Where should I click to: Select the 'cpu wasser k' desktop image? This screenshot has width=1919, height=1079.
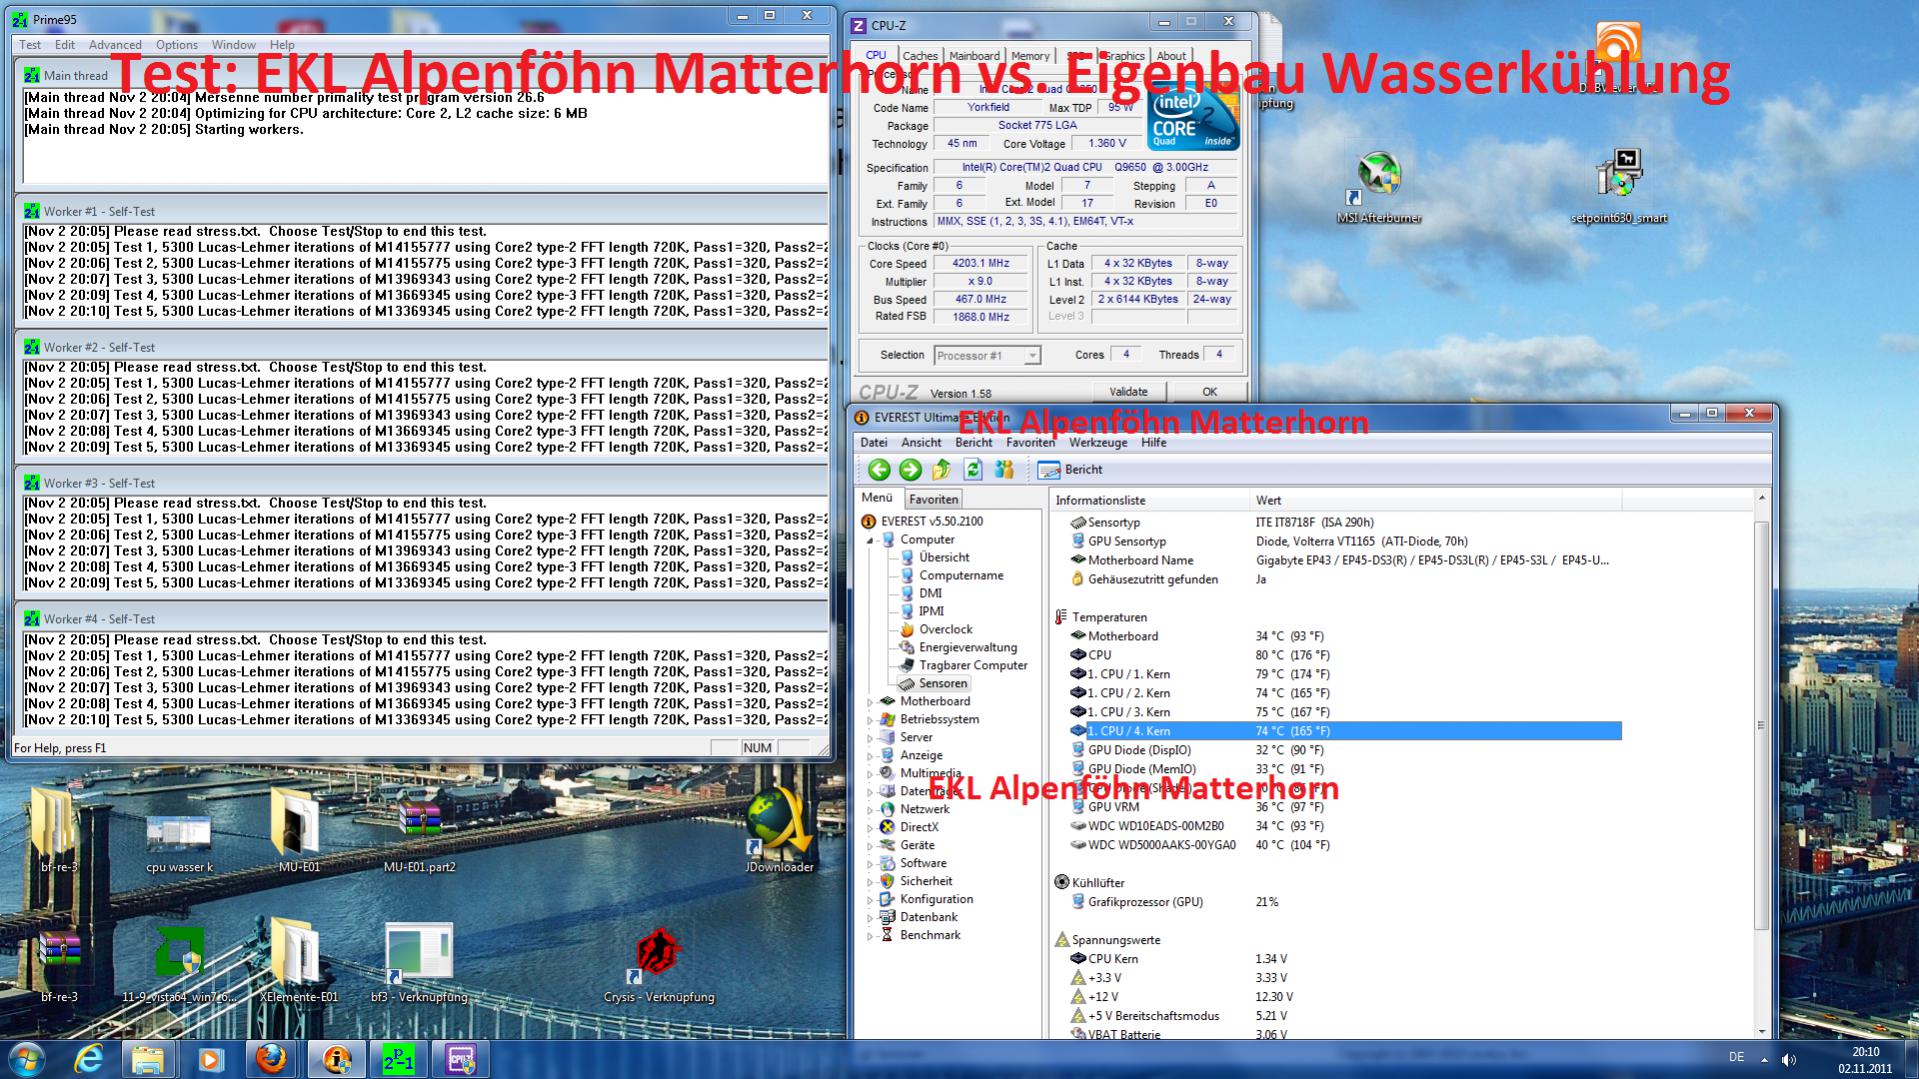click(x=179, y=842)
